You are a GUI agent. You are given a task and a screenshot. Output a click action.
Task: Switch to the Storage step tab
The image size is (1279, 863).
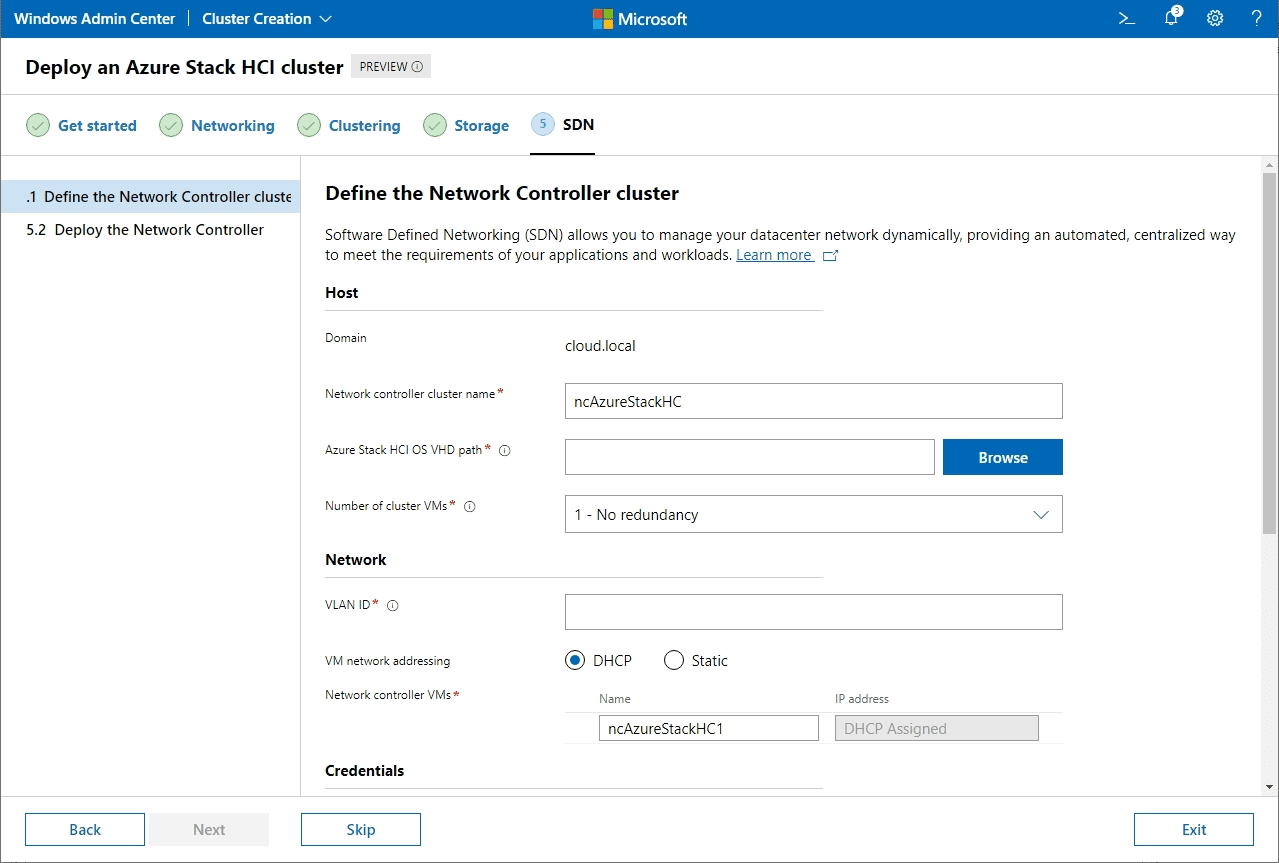[481, 126]
